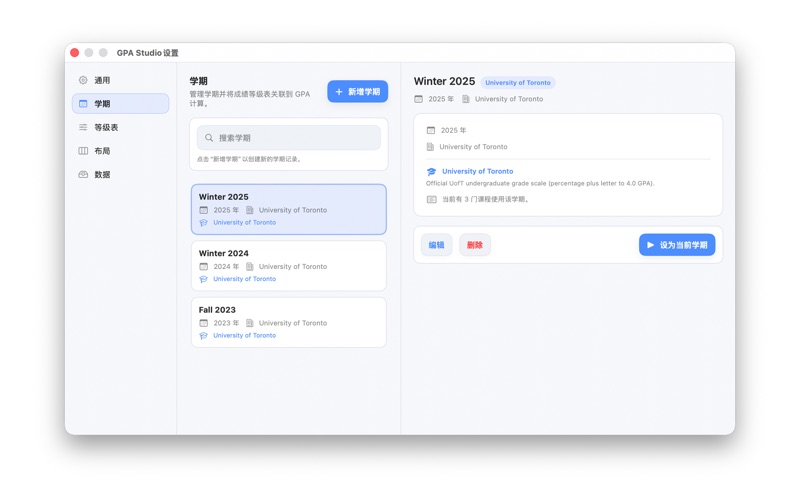The width and height of the screenshot is (800, 500).
Task: Click graduation cap icon in Winter 2025 card
Action: [204, 222]
